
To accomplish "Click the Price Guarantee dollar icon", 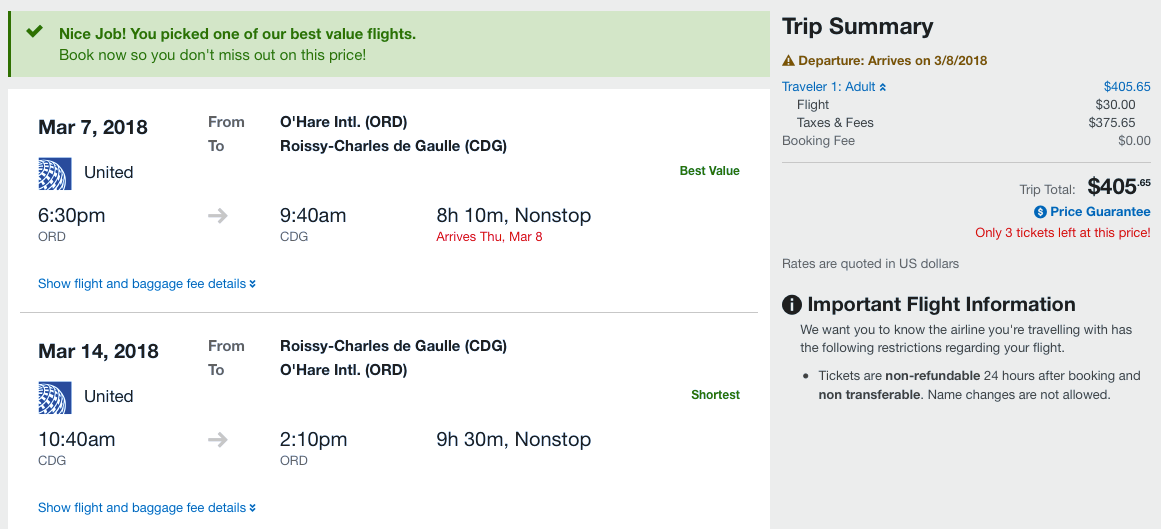I will 1040,212.
